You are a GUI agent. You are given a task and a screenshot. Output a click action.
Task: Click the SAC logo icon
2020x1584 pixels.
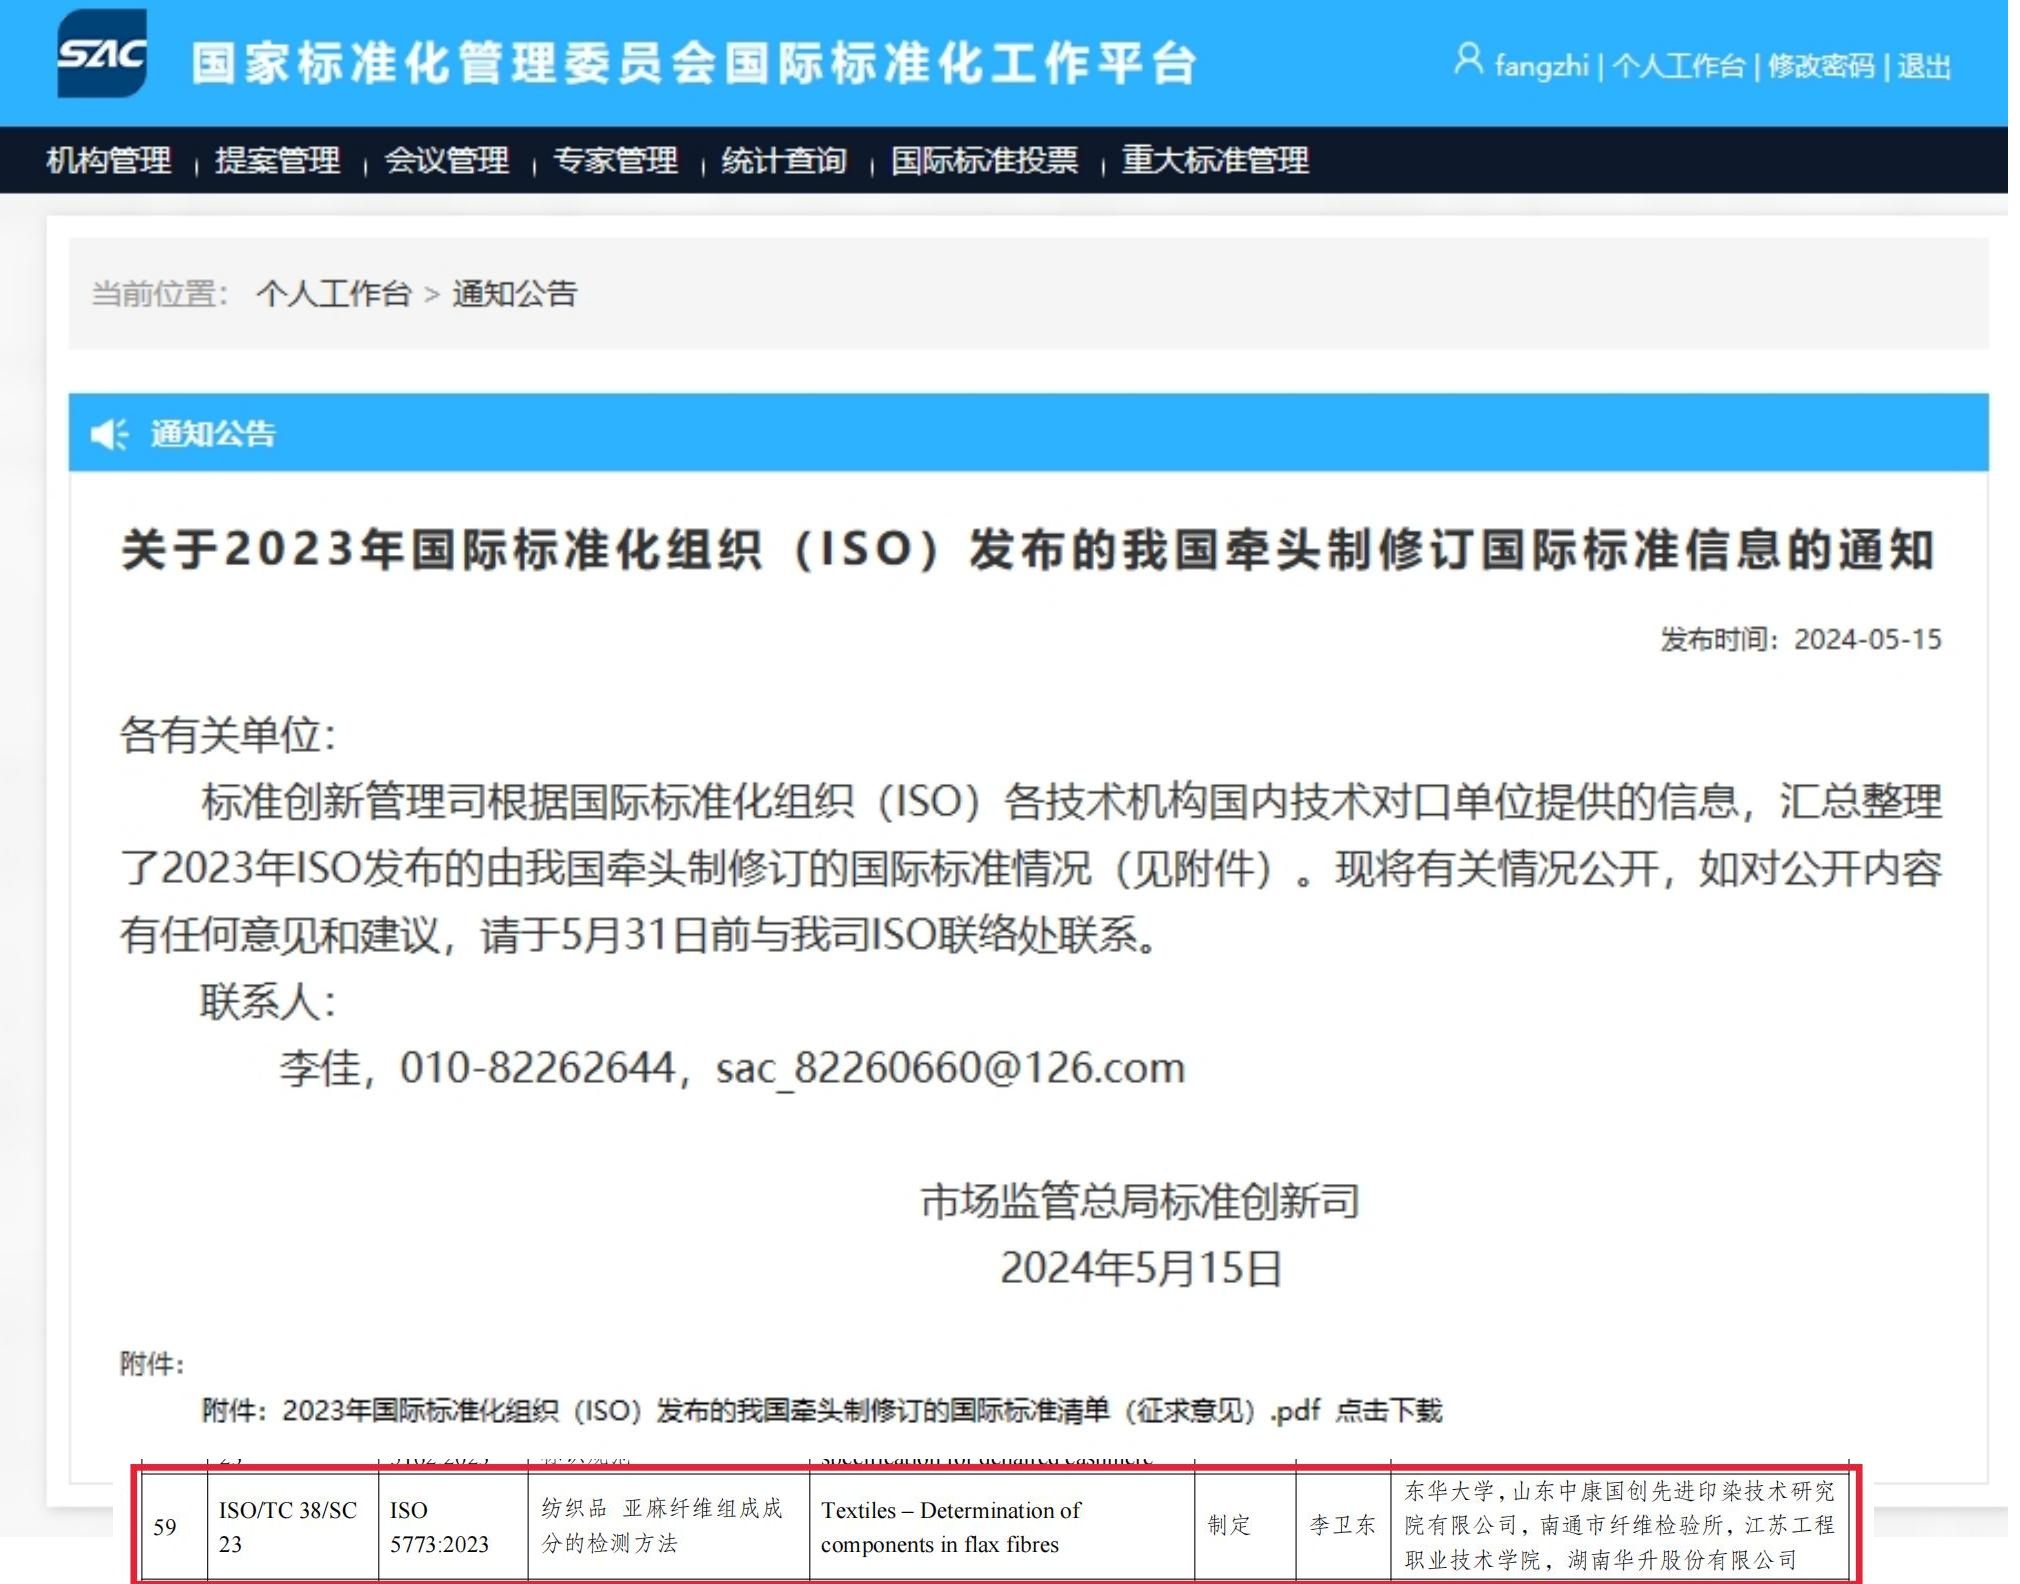pyautogui.click(x=102, y=54)
